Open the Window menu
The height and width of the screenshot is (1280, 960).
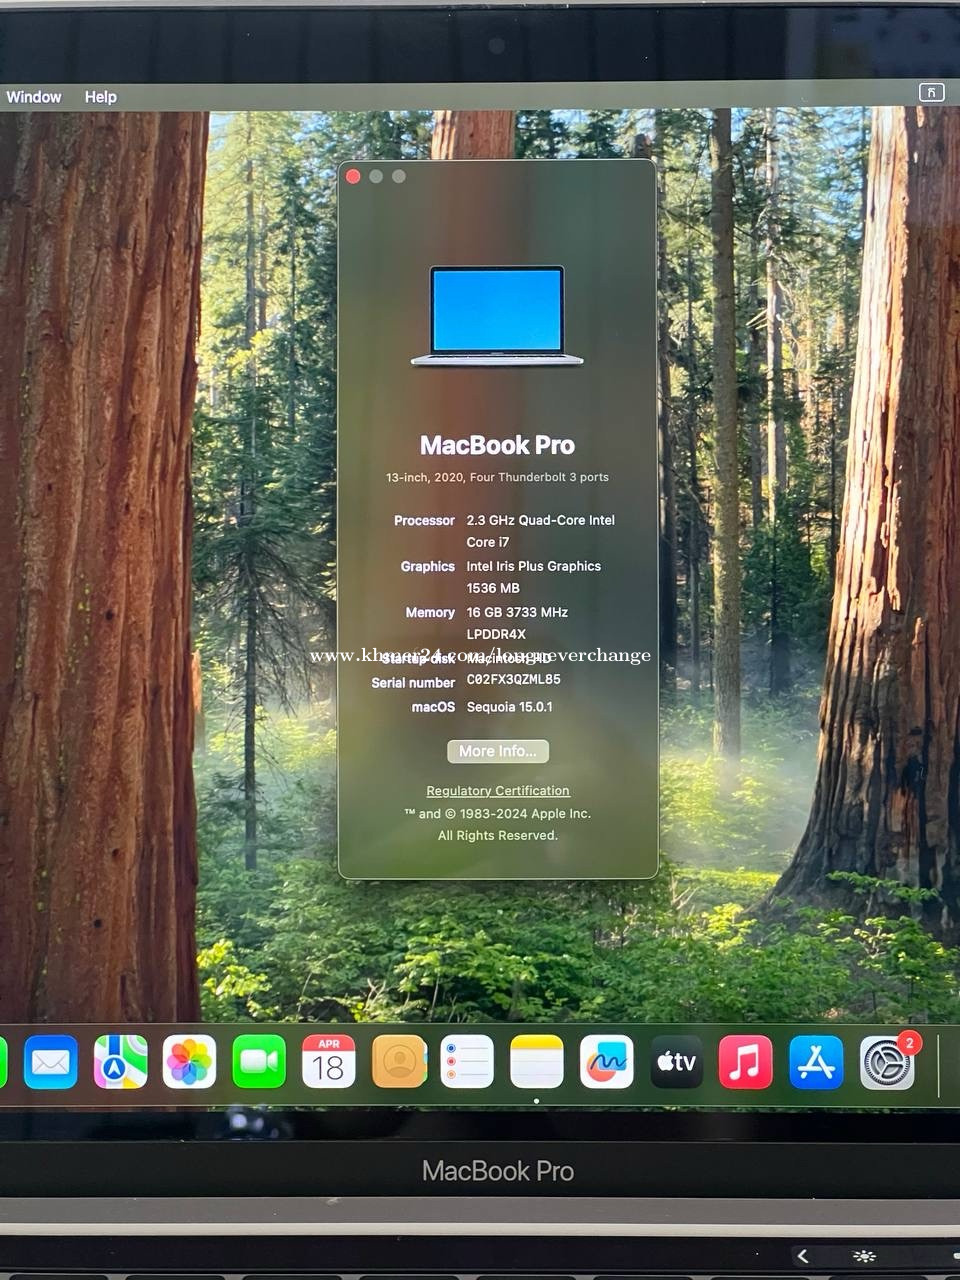tap(34, 97)
